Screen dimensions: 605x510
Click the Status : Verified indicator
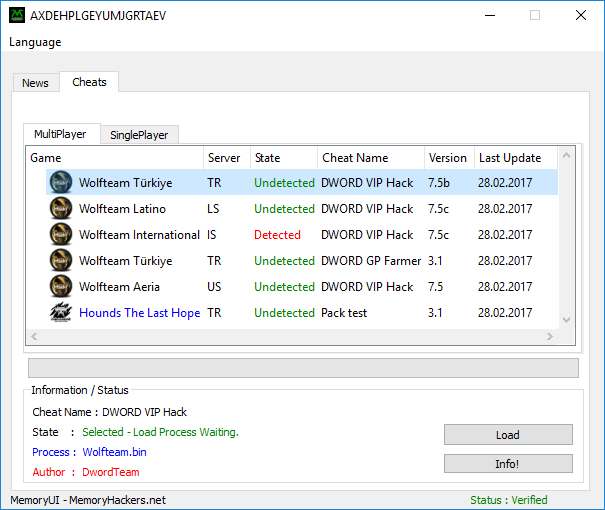coord(509,500)
